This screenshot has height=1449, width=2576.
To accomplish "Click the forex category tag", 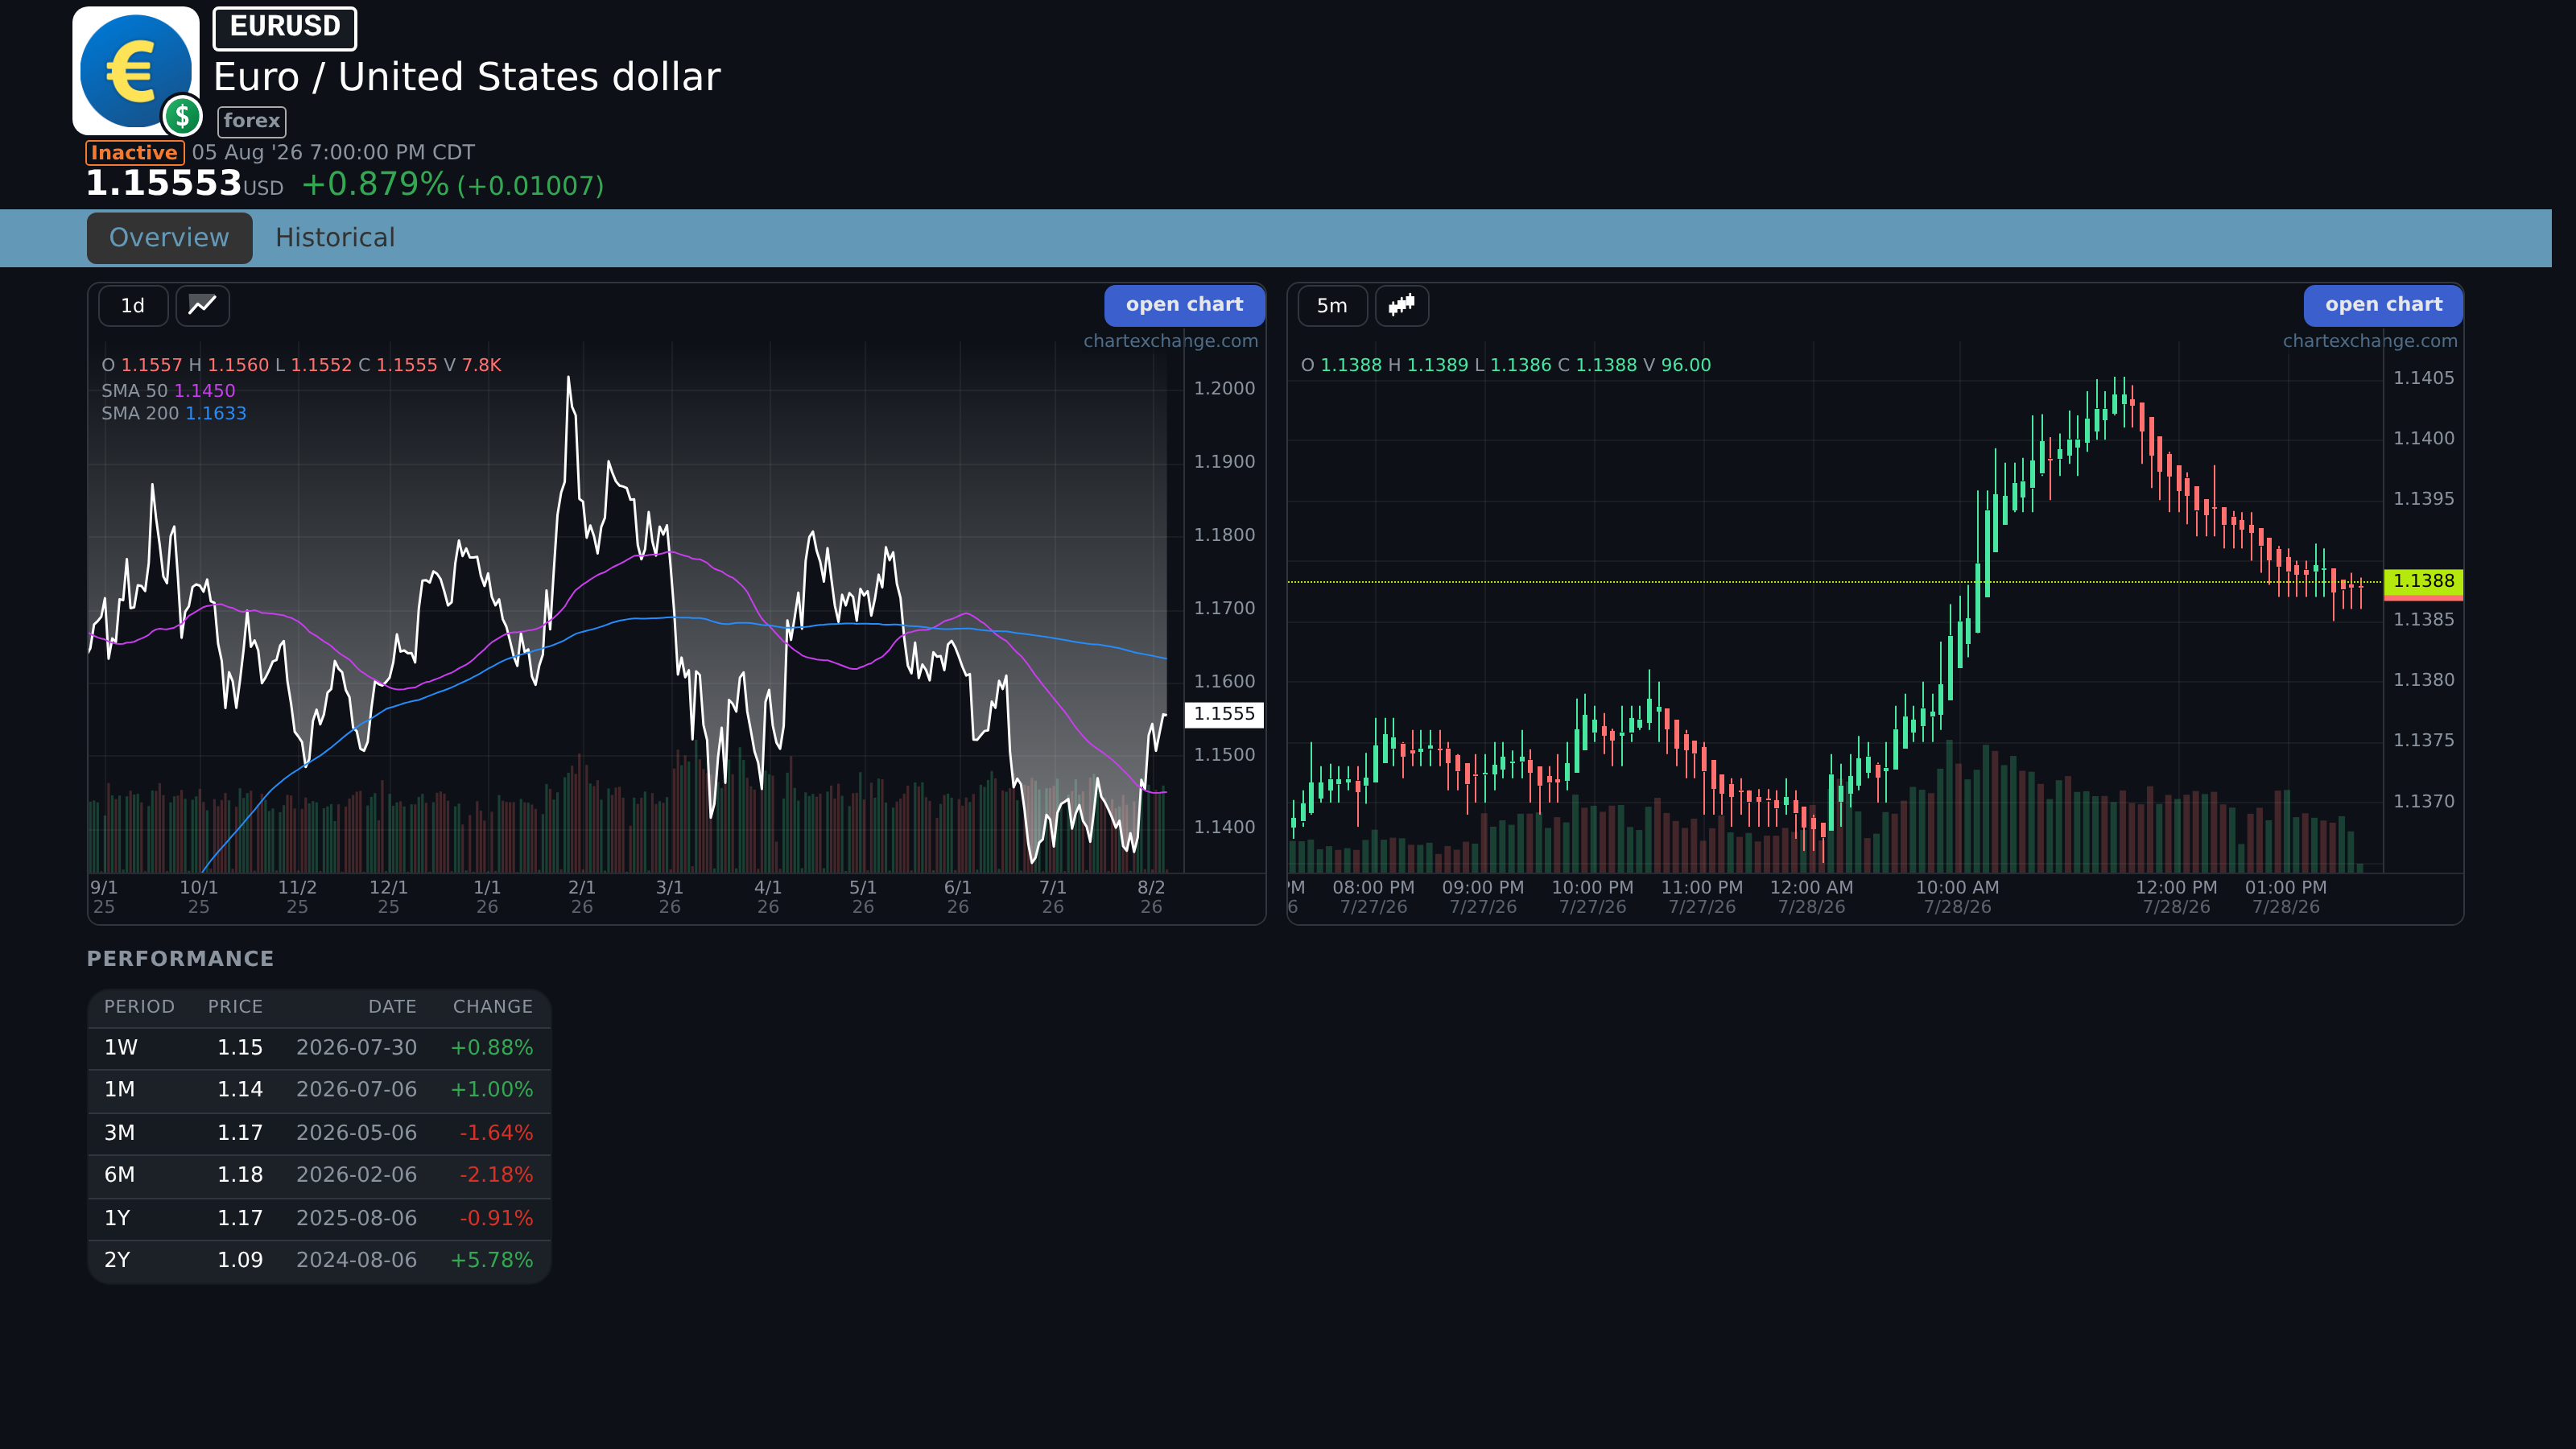I will click(252, 121).
